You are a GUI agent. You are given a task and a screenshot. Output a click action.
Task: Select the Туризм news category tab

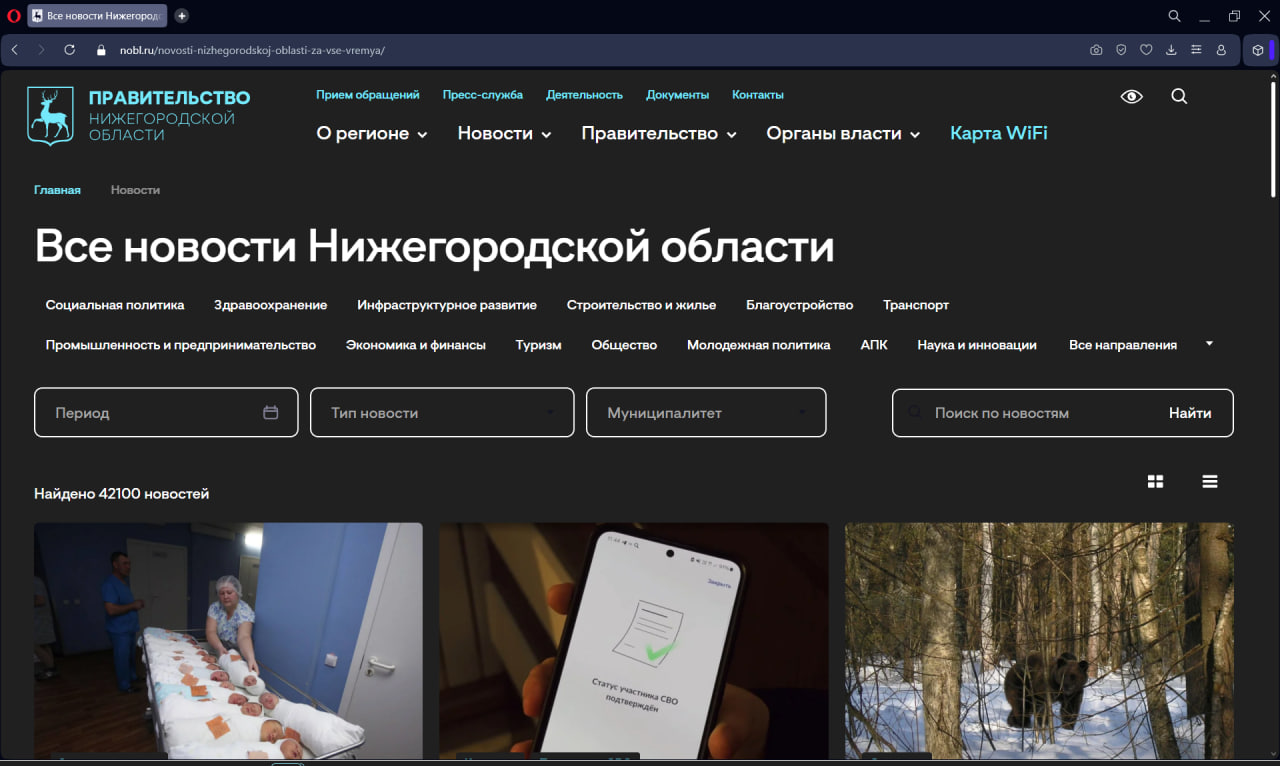tap(538, 344)
